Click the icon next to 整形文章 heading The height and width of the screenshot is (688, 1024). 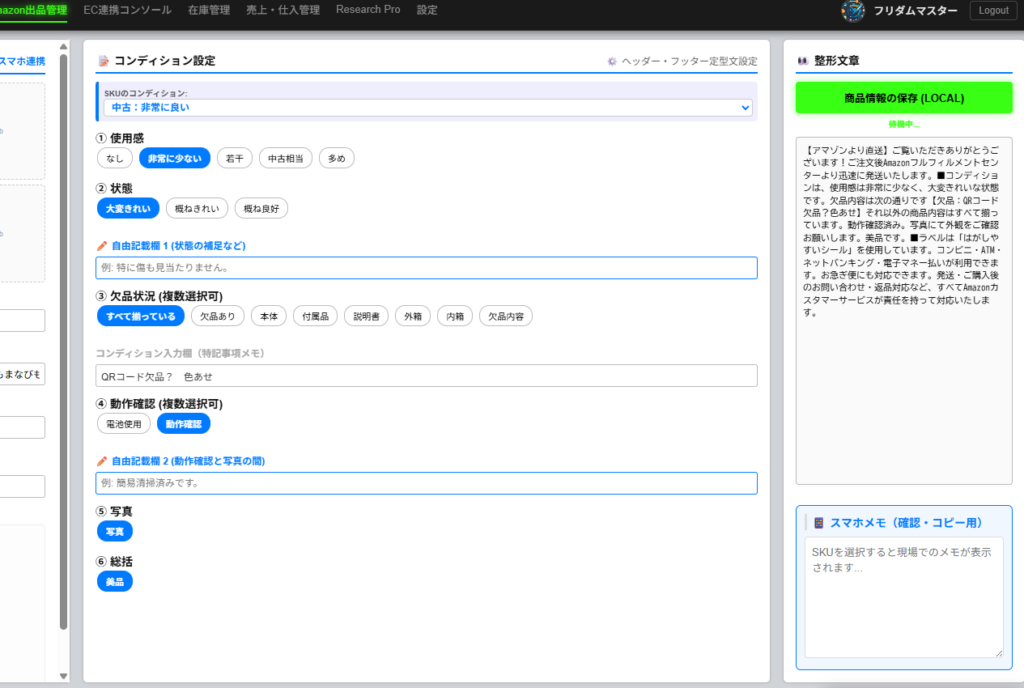(803, 61)
